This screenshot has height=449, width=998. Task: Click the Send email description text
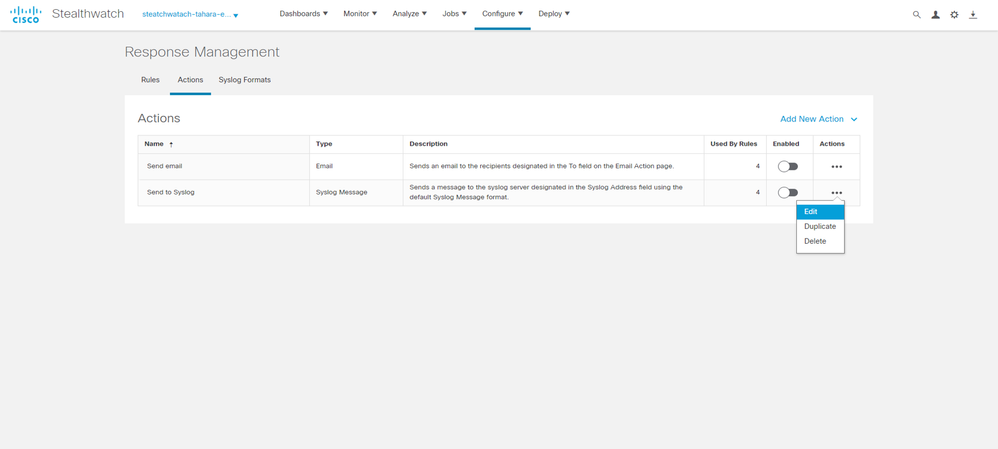[542, 166]
